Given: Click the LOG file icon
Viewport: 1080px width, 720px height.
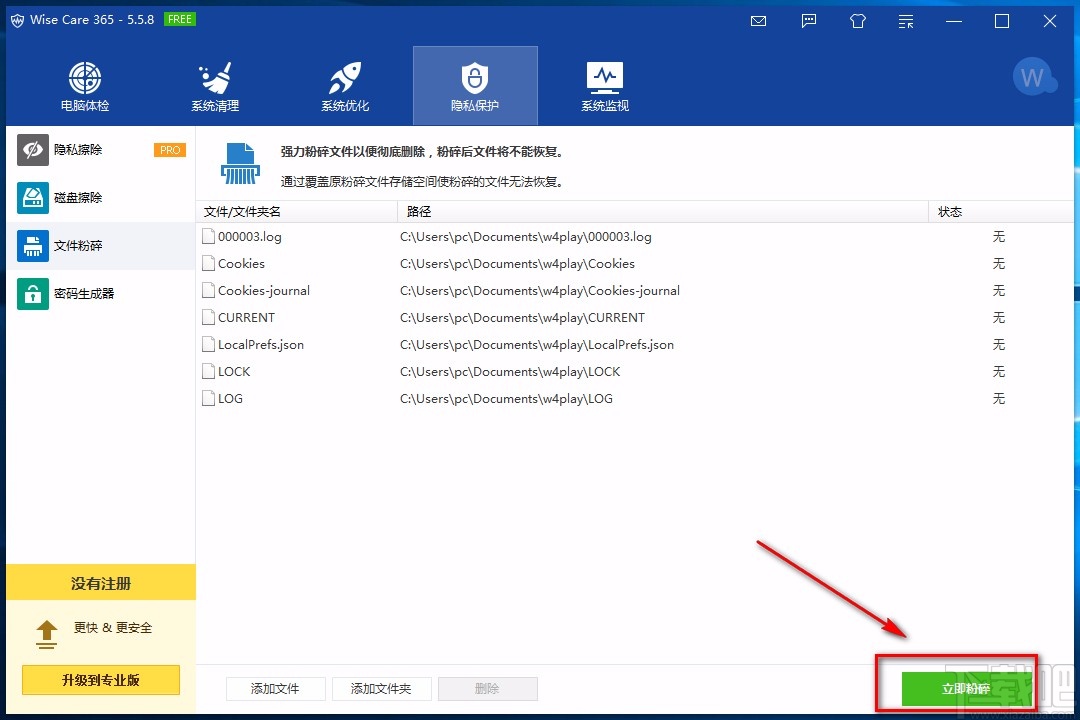Looking at the screenshot, I should pyautogui.click(x=208, y=398).
